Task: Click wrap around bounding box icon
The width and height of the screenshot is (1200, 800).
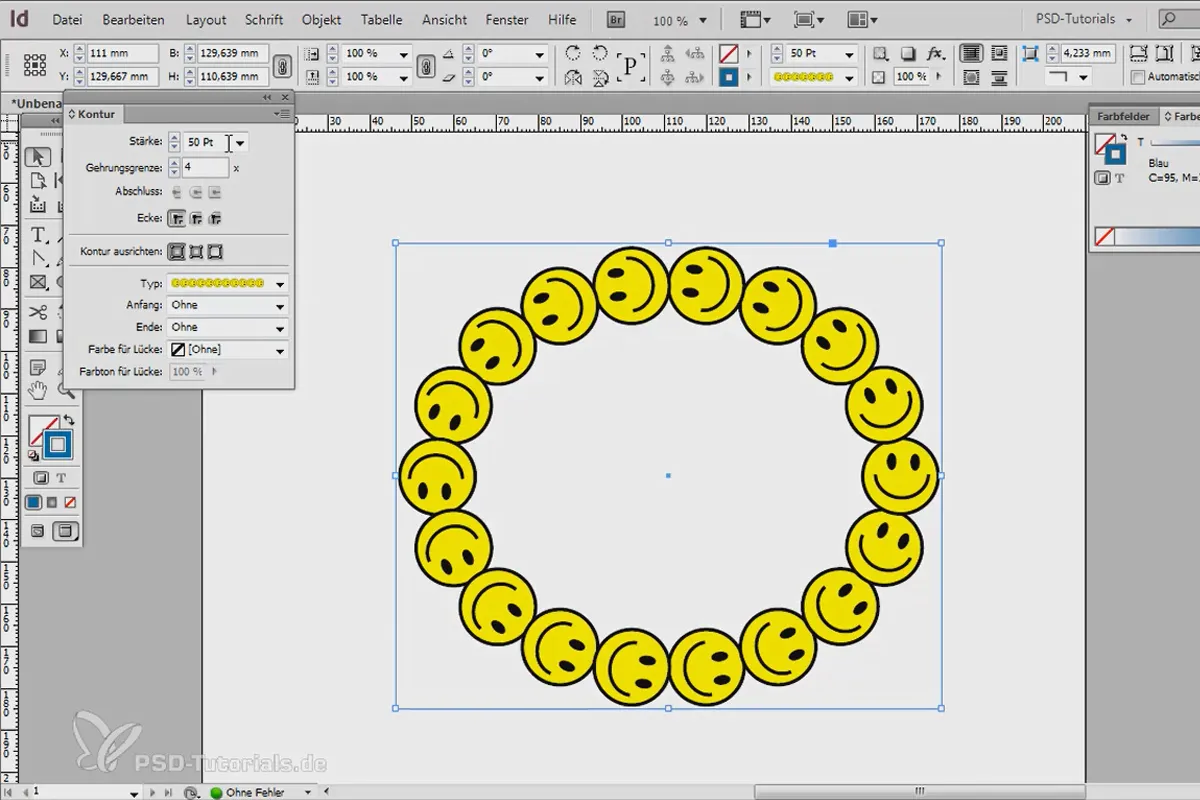Action: 997,54
